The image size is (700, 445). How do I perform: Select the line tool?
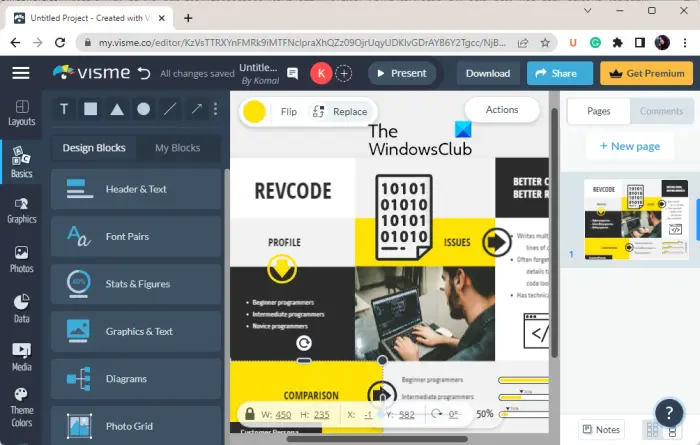click(x=170, y=109)
